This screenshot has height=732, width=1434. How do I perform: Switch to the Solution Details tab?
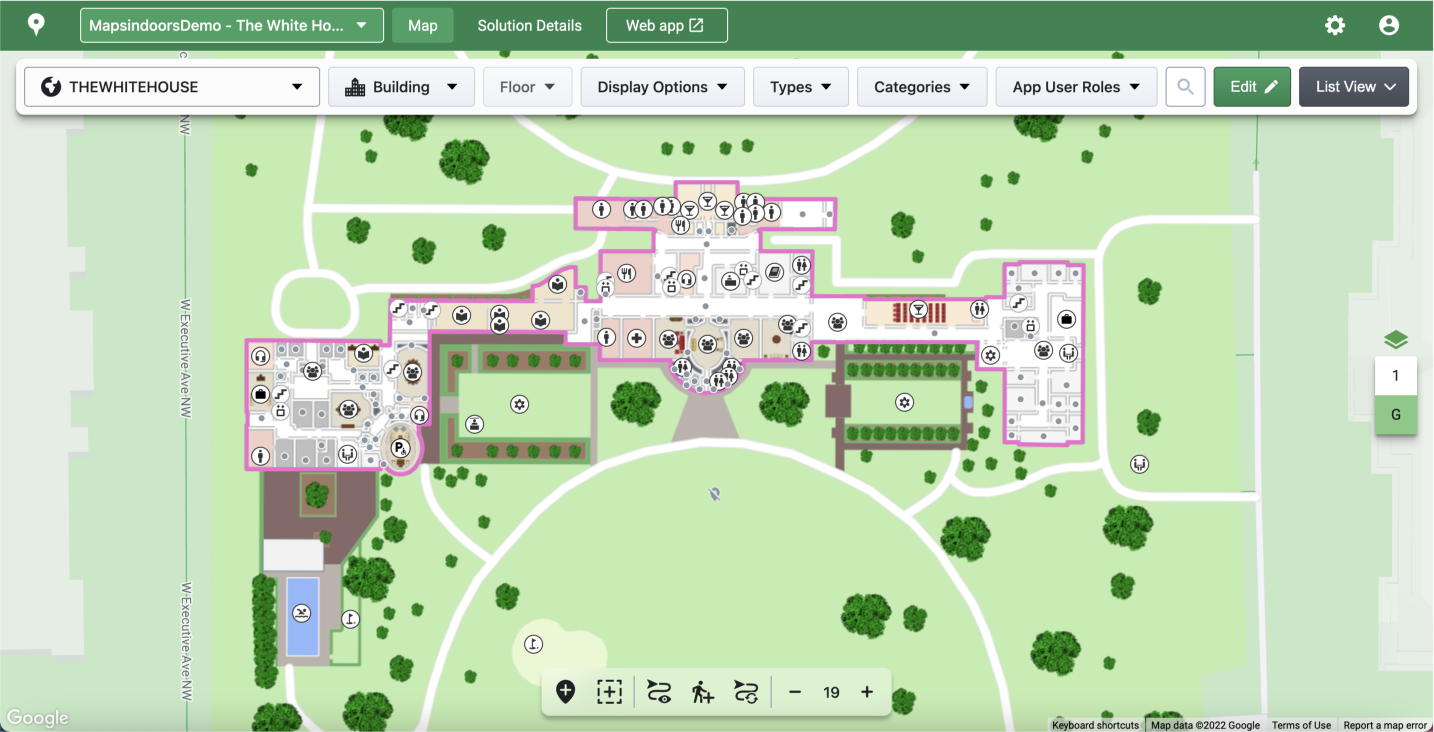(x=529, y=26)
